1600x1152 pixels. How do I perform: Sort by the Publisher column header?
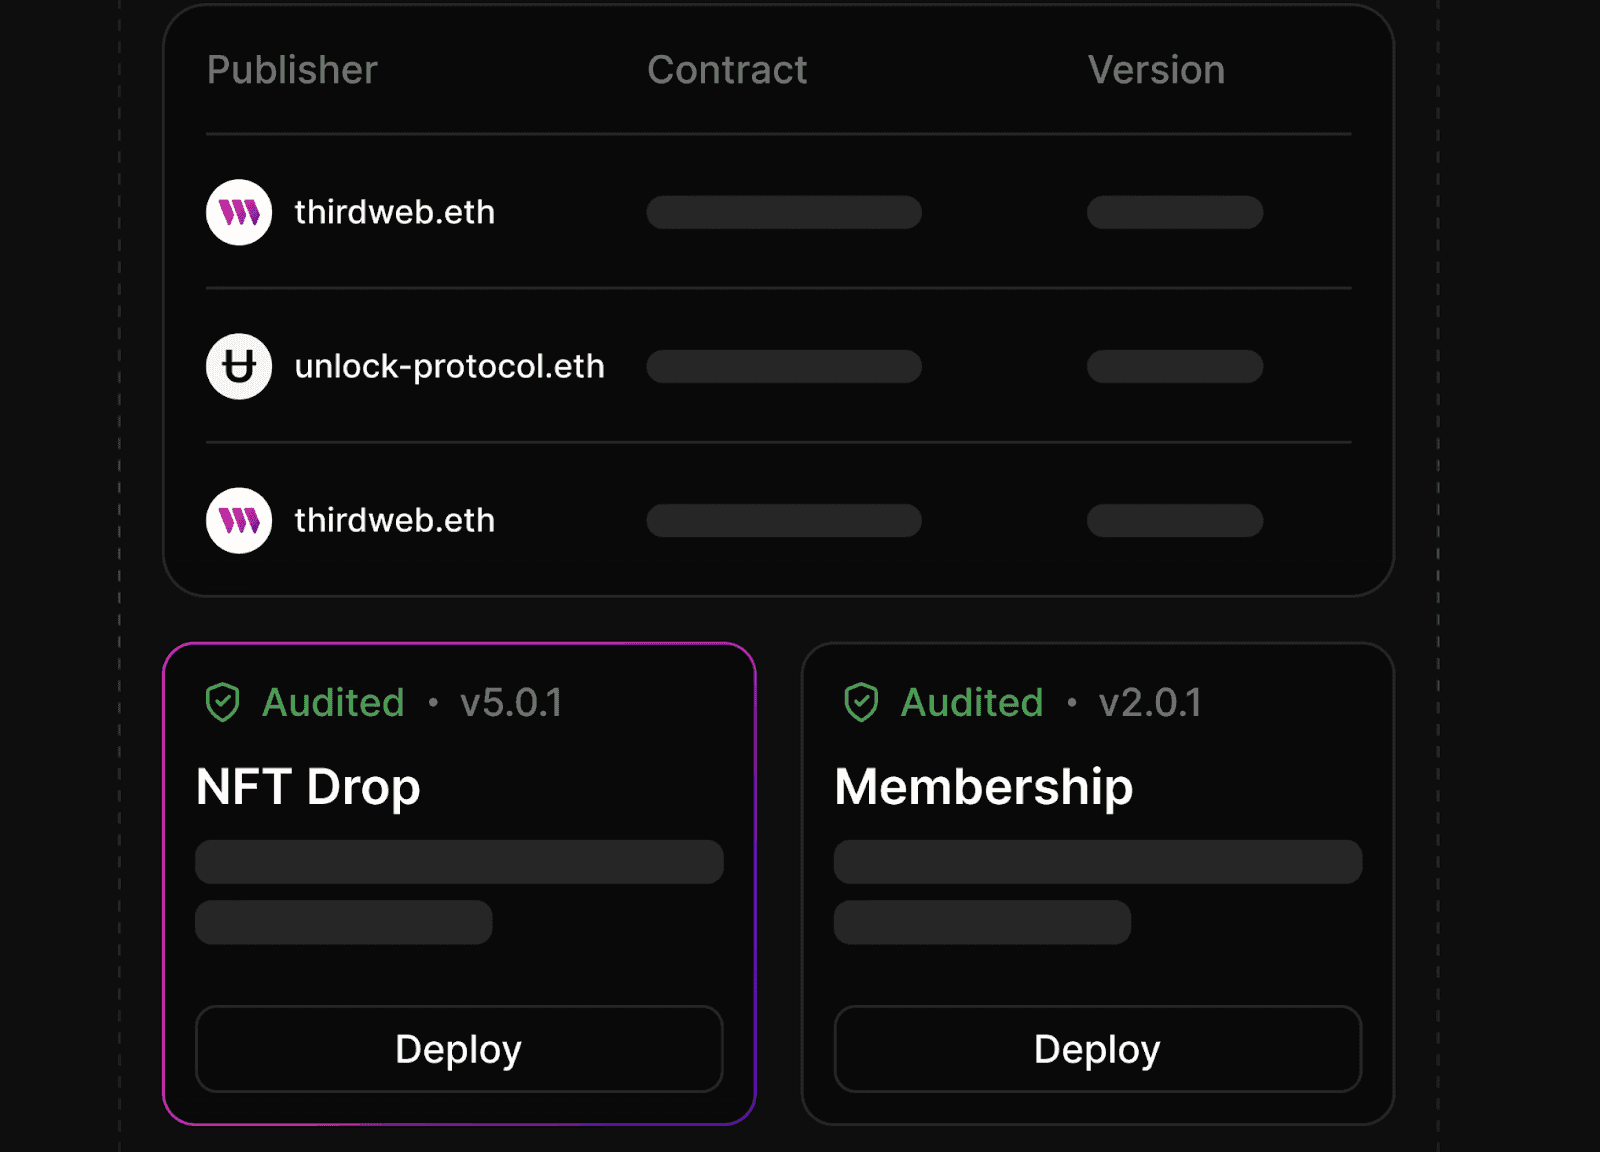click(x=291, y=70)
